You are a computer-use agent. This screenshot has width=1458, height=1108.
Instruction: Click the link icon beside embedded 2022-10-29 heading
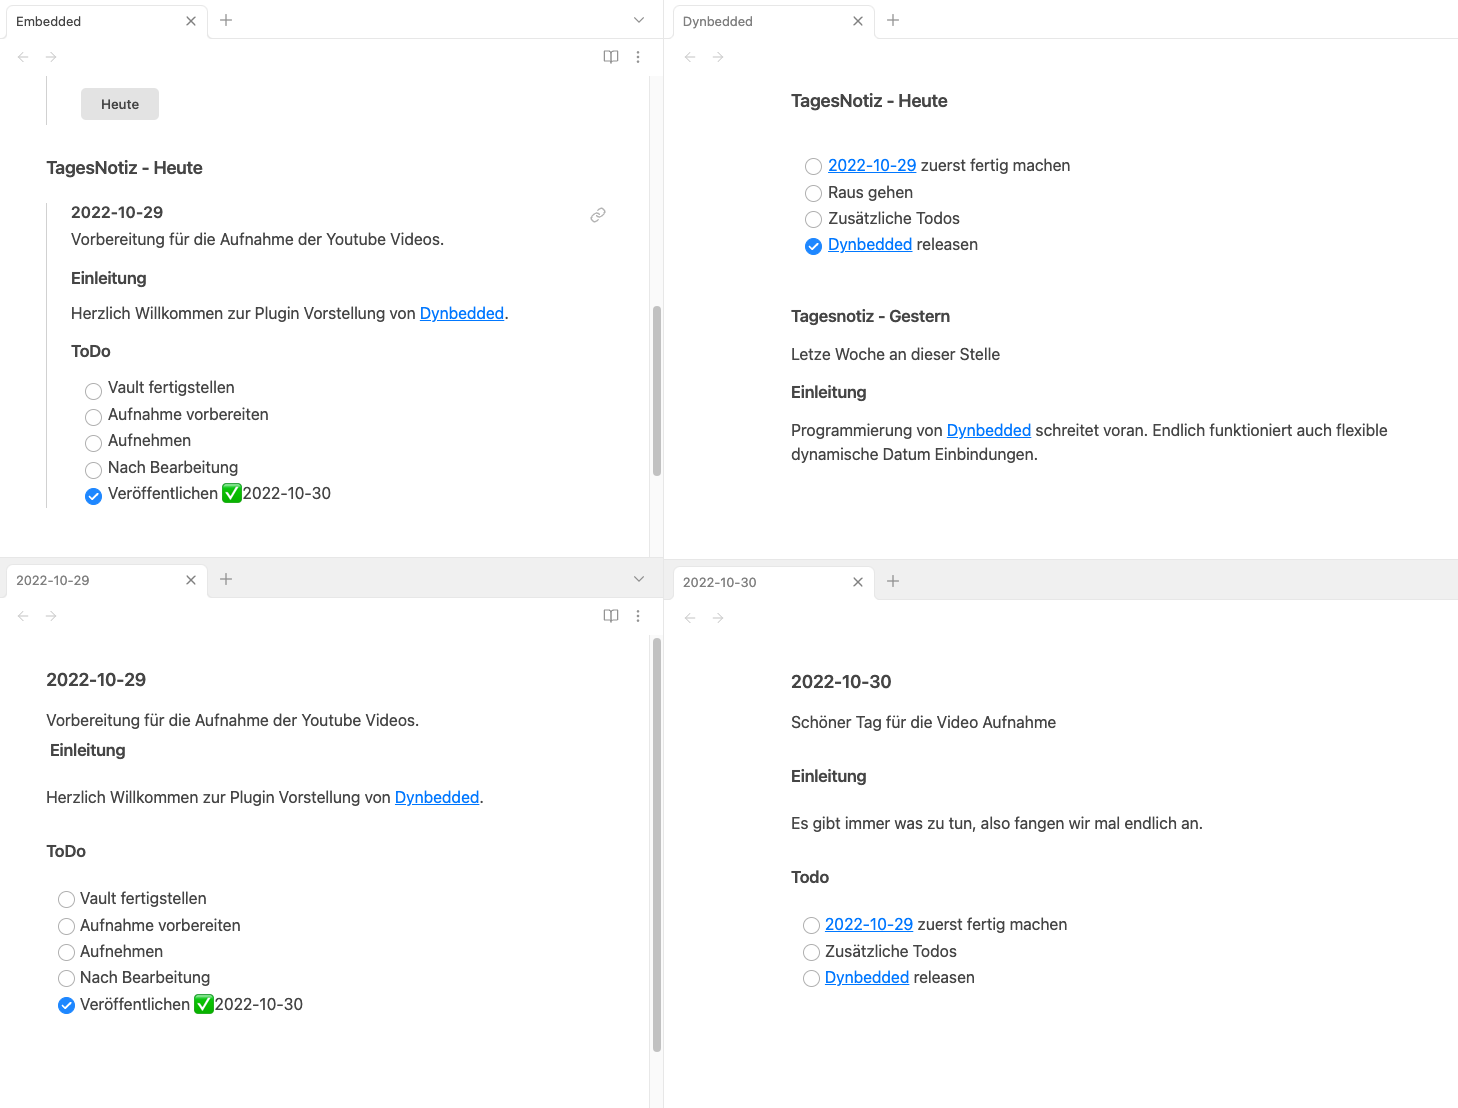[x=598, y=215]
